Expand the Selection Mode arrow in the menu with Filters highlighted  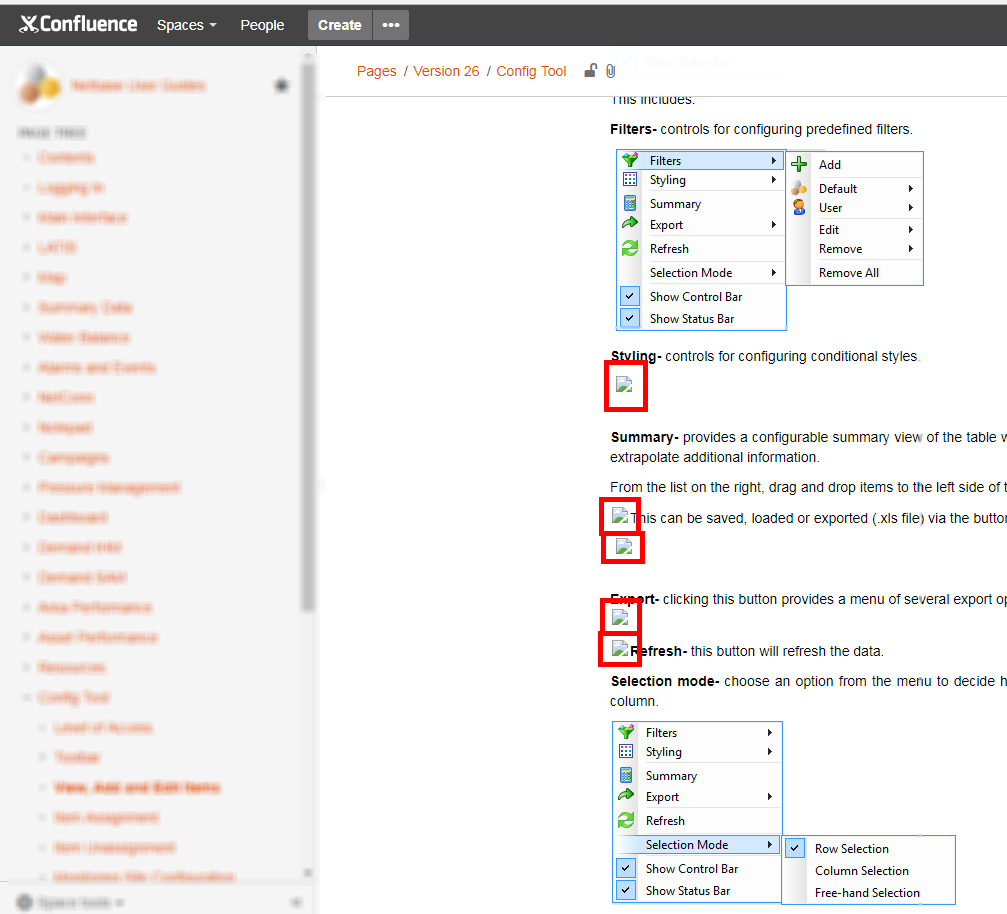click(x=774, y=272)
